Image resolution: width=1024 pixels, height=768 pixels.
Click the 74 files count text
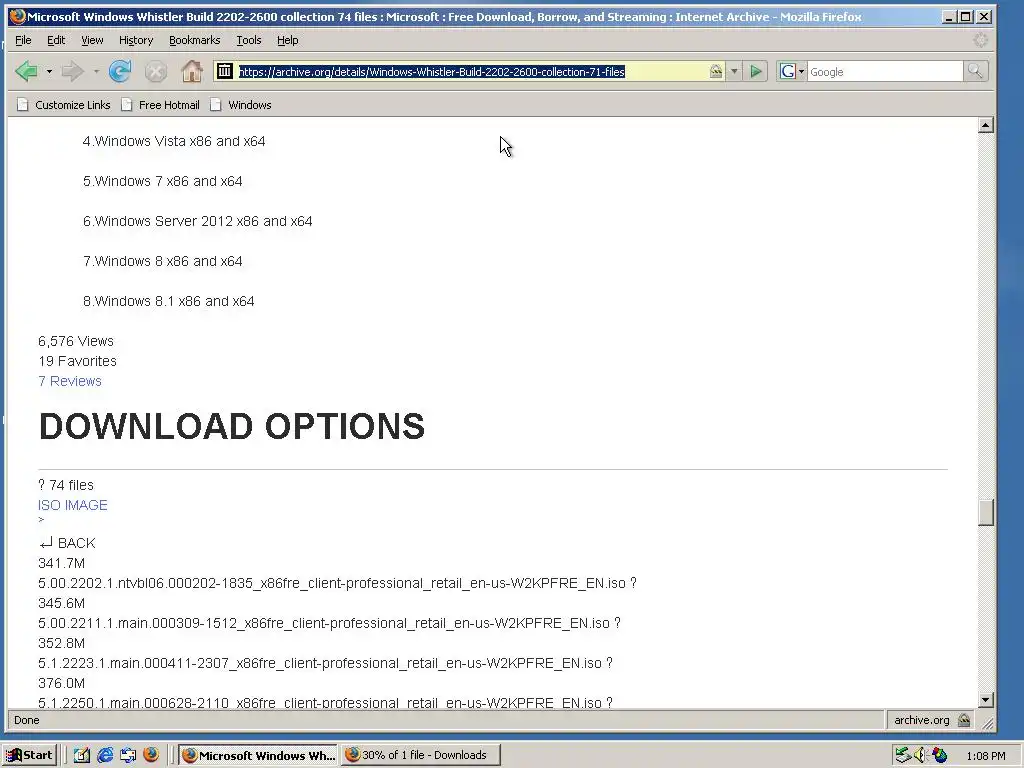point(71,485)
